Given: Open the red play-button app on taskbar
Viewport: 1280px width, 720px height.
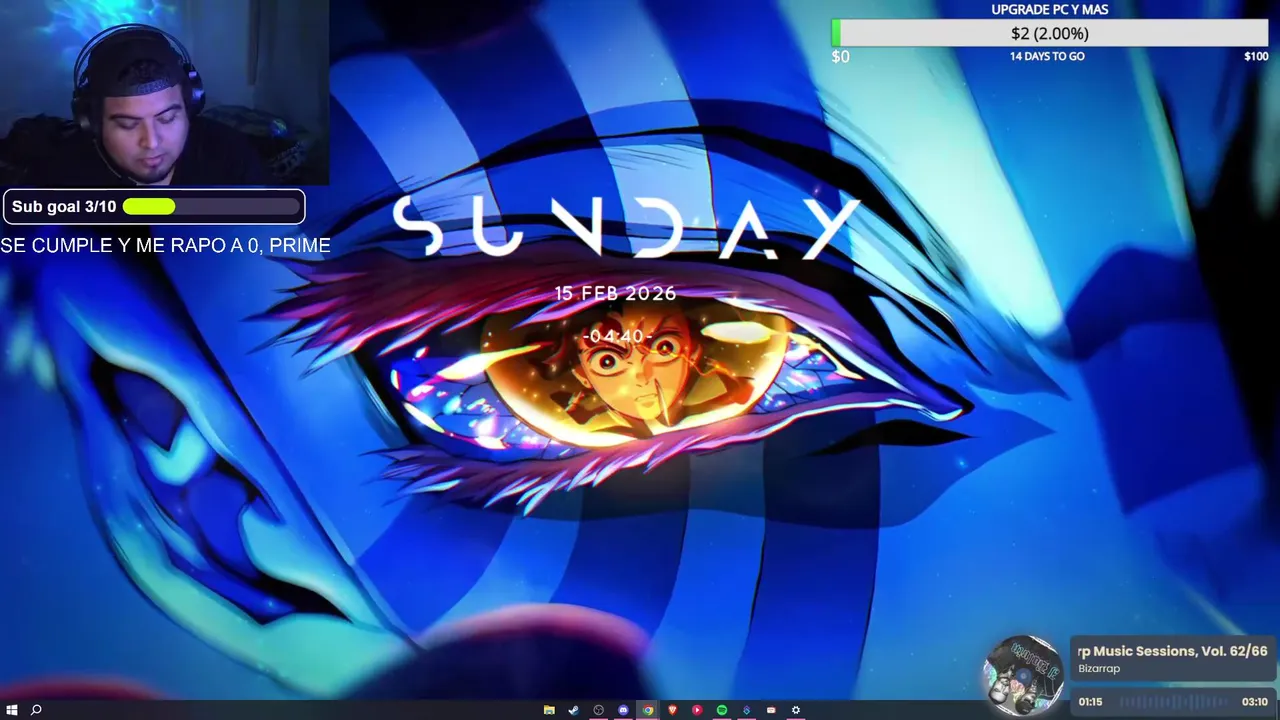Looking at the screenshot, I should pyautogui.click(x=697, y=710).
